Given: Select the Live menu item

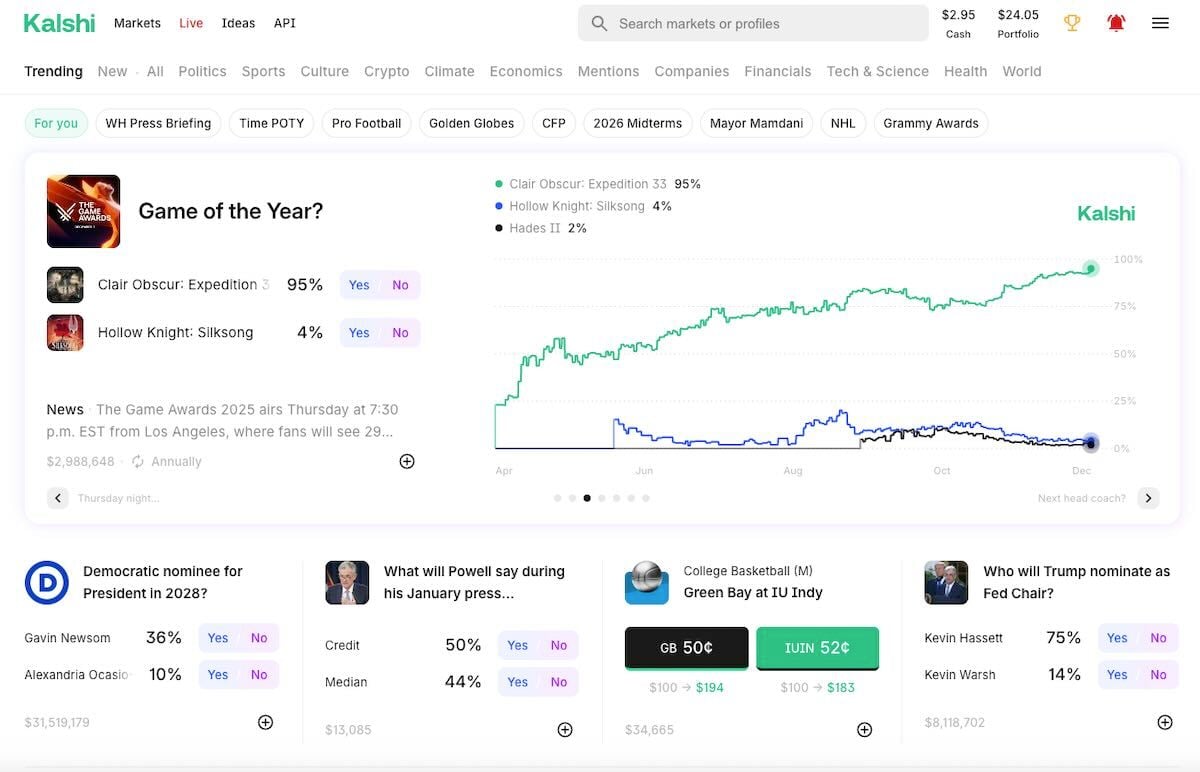Looking at the screenshot, I should point(191,23).
